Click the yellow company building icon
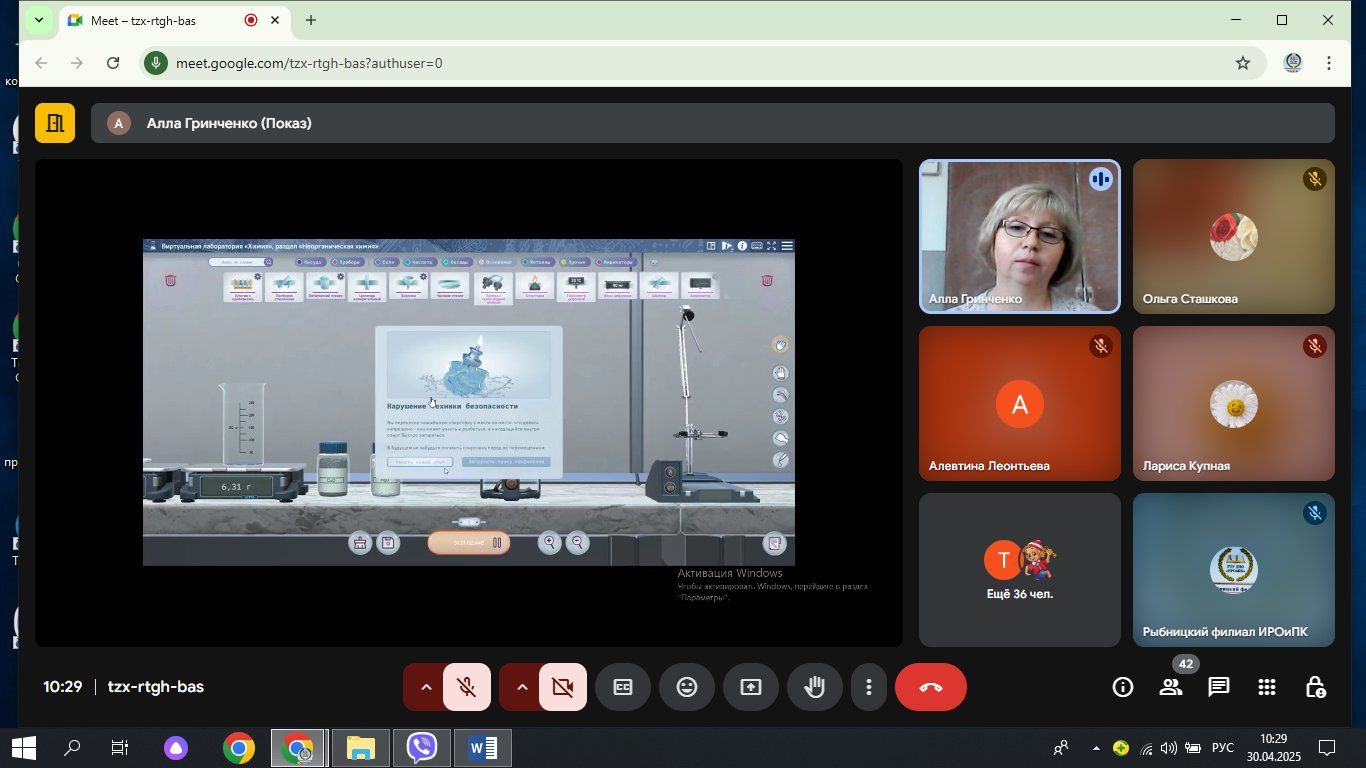This screenshot has width=1366, height=768. point(55,123)
